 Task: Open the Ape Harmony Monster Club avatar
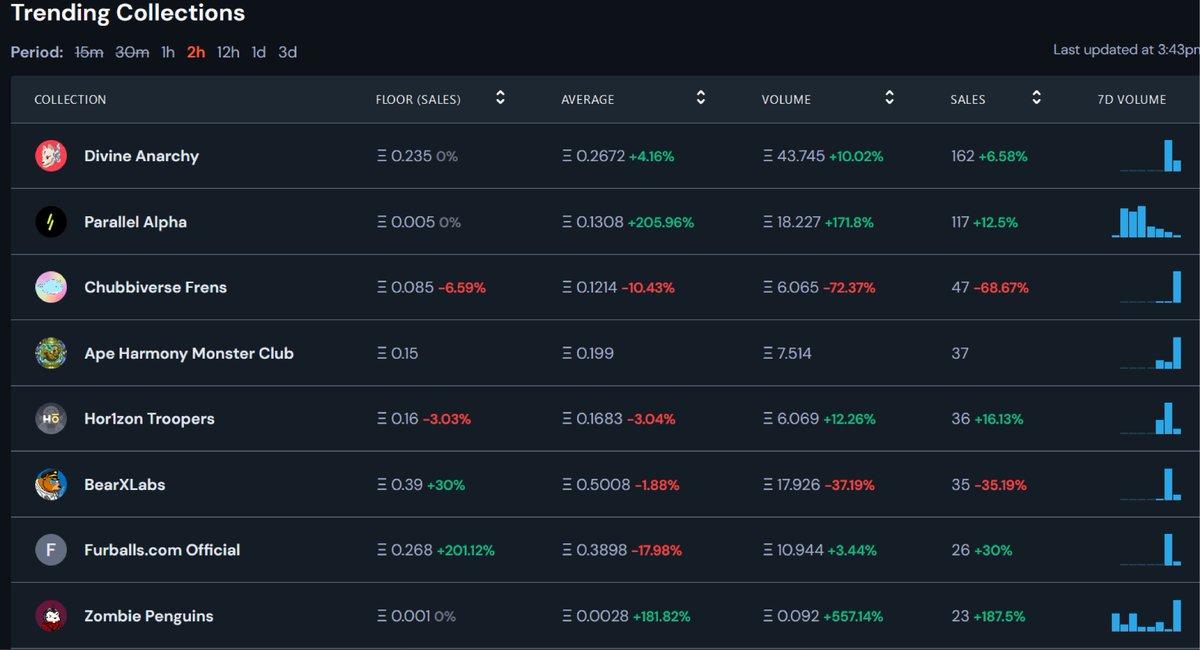click(51, 353)
